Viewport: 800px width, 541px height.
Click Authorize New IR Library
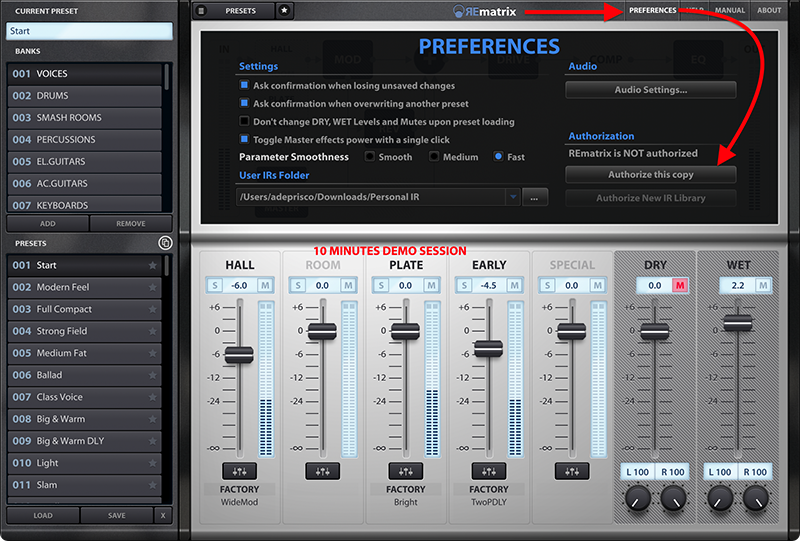coord(651,198)
